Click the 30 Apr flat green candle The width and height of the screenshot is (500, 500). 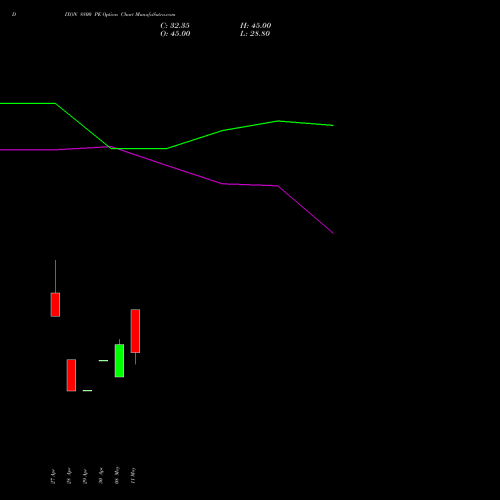click(103, 360)
